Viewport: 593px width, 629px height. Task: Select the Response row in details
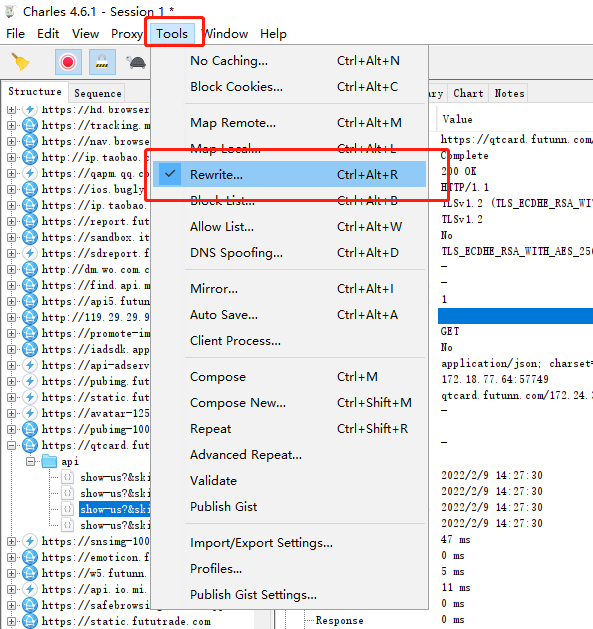coord(339,621)
